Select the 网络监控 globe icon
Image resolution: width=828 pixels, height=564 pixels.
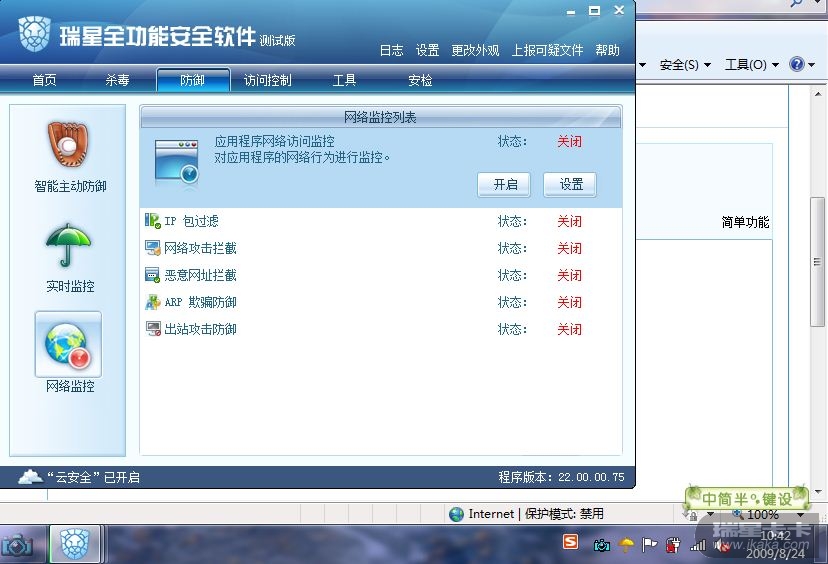[x=69, y=344]
